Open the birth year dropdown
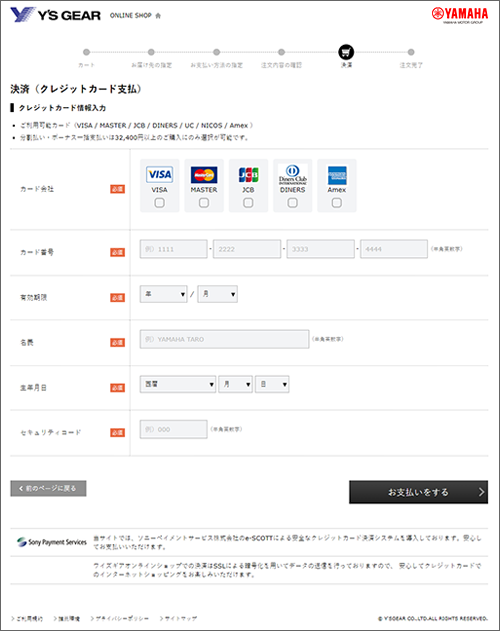Image resolution: width=500 pixels, height=631 pixels. click(178, 384)
